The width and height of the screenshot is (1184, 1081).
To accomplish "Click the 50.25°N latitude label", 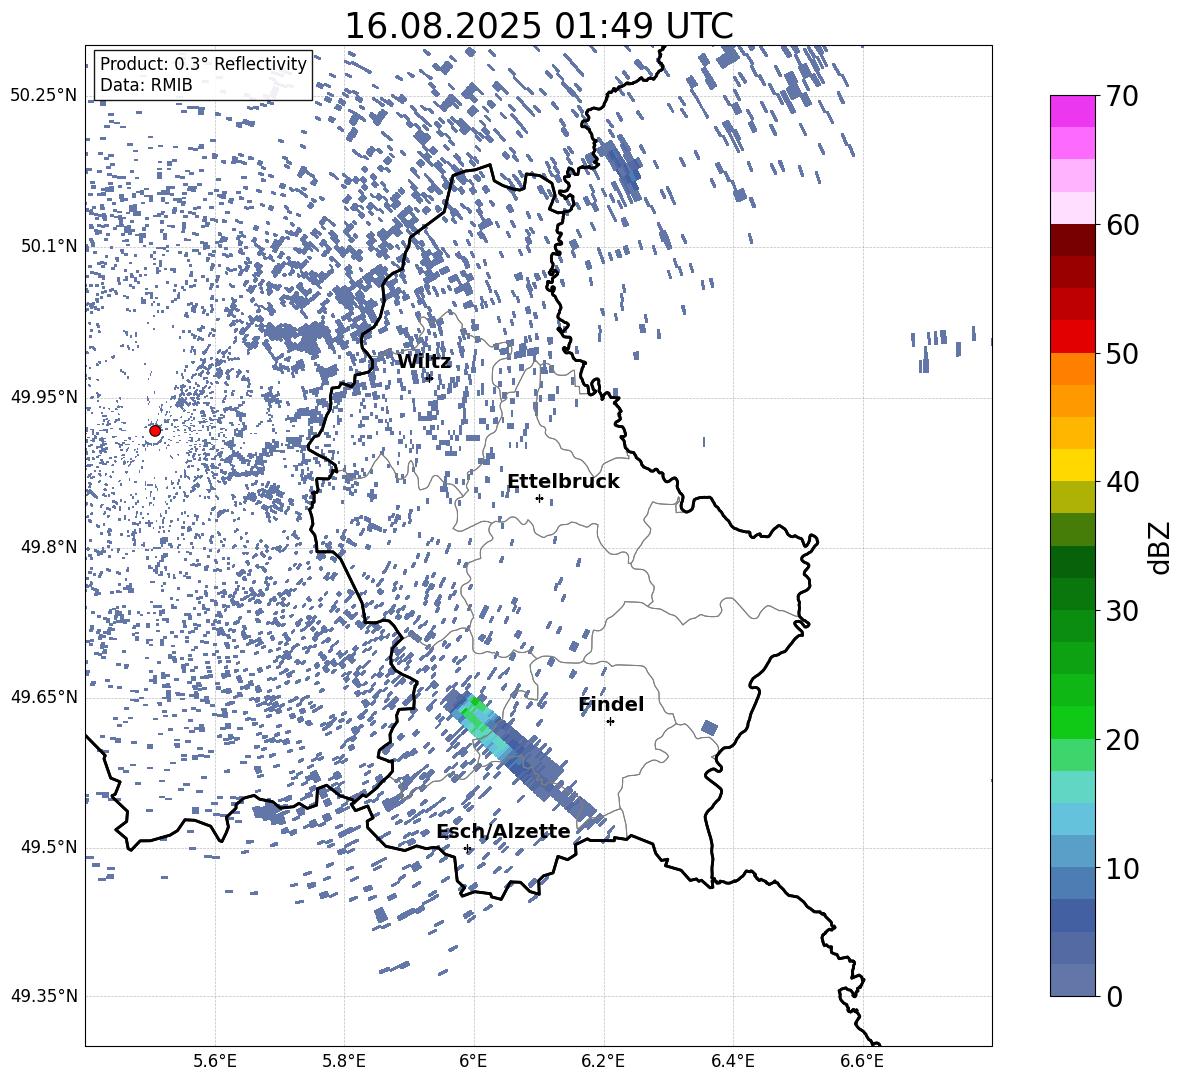I will point(44,96).
